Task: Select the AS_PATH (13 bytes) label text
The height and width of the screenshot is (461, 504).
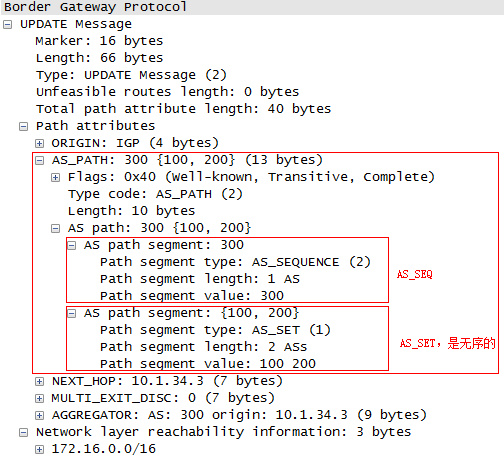Action: (187, 160)
